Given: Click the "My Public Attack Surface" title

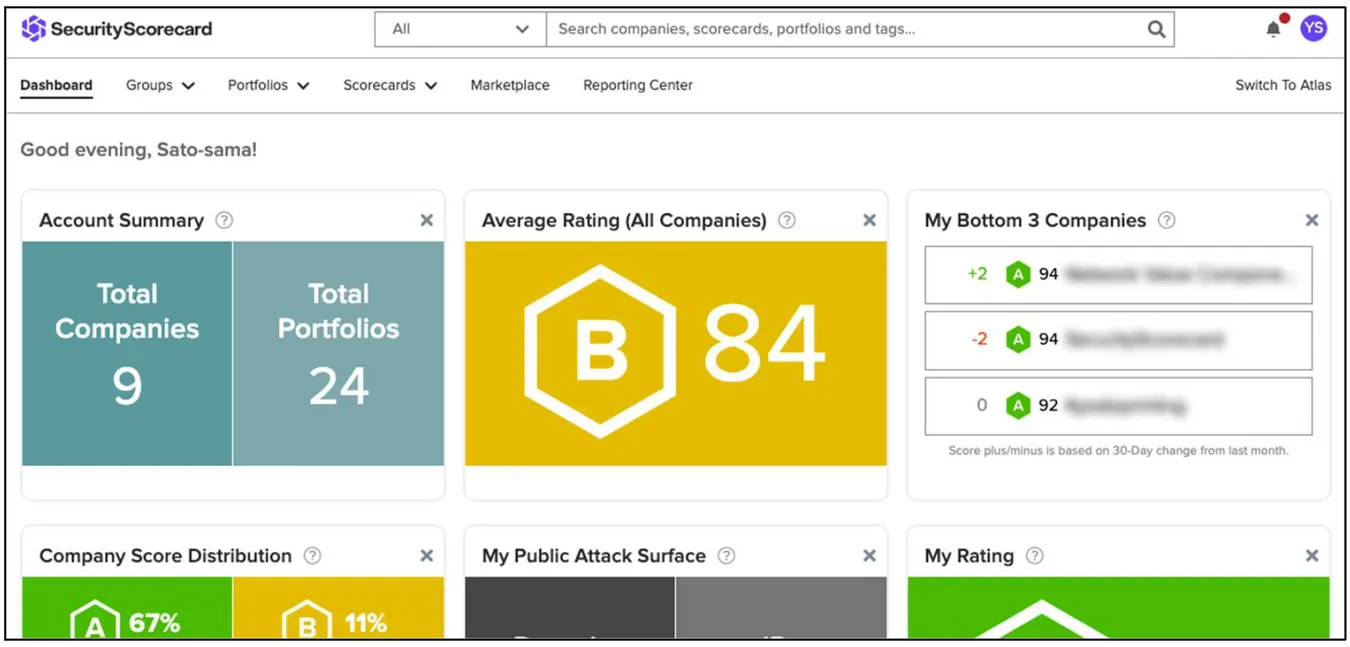Looking at the screenshot, I should 594,555.
